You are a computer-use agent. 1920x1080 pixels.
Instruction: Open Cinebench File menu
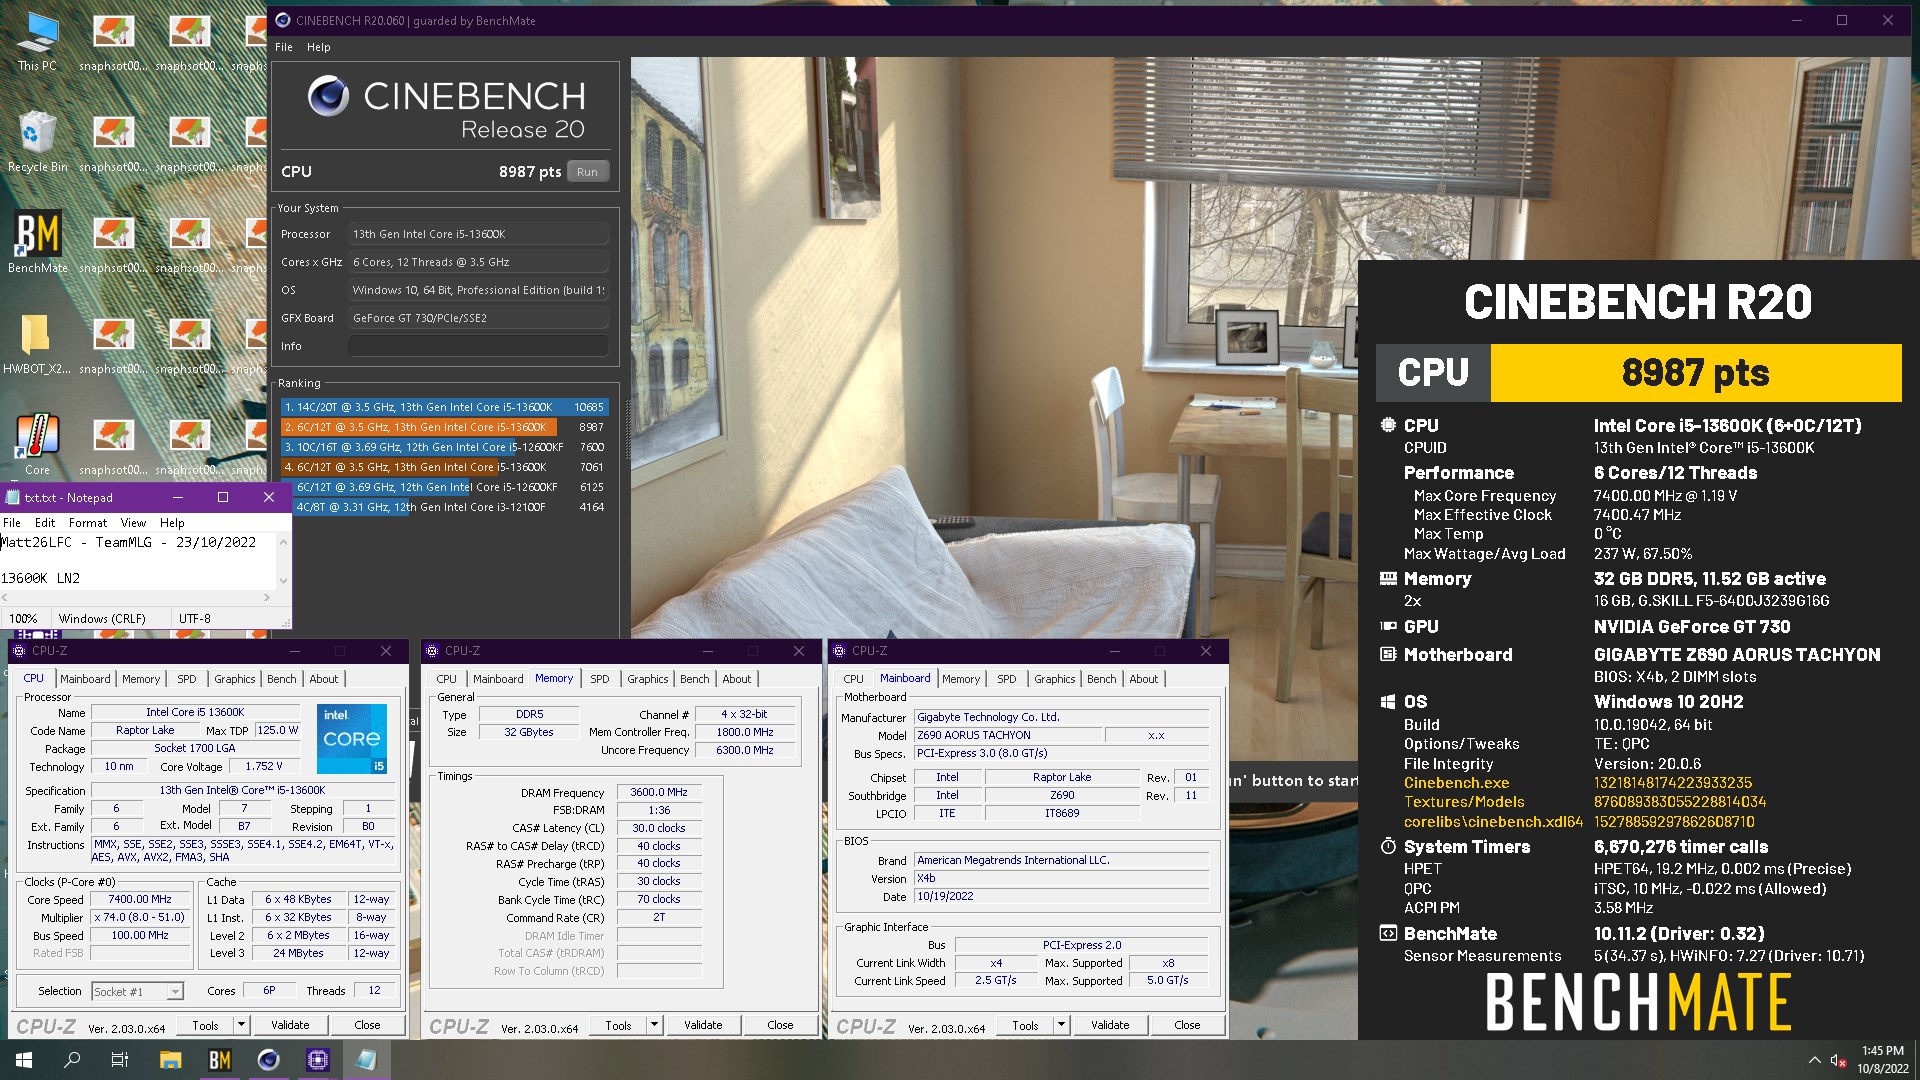284,47
